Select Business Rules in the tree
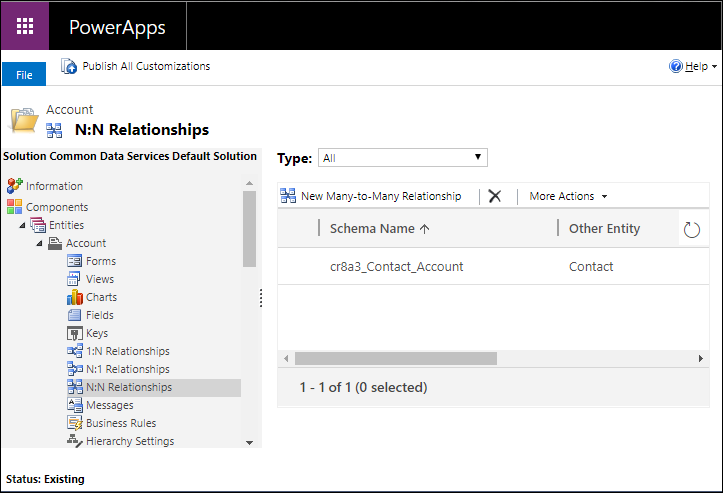 pyautogui.click(x=121, y=423)
